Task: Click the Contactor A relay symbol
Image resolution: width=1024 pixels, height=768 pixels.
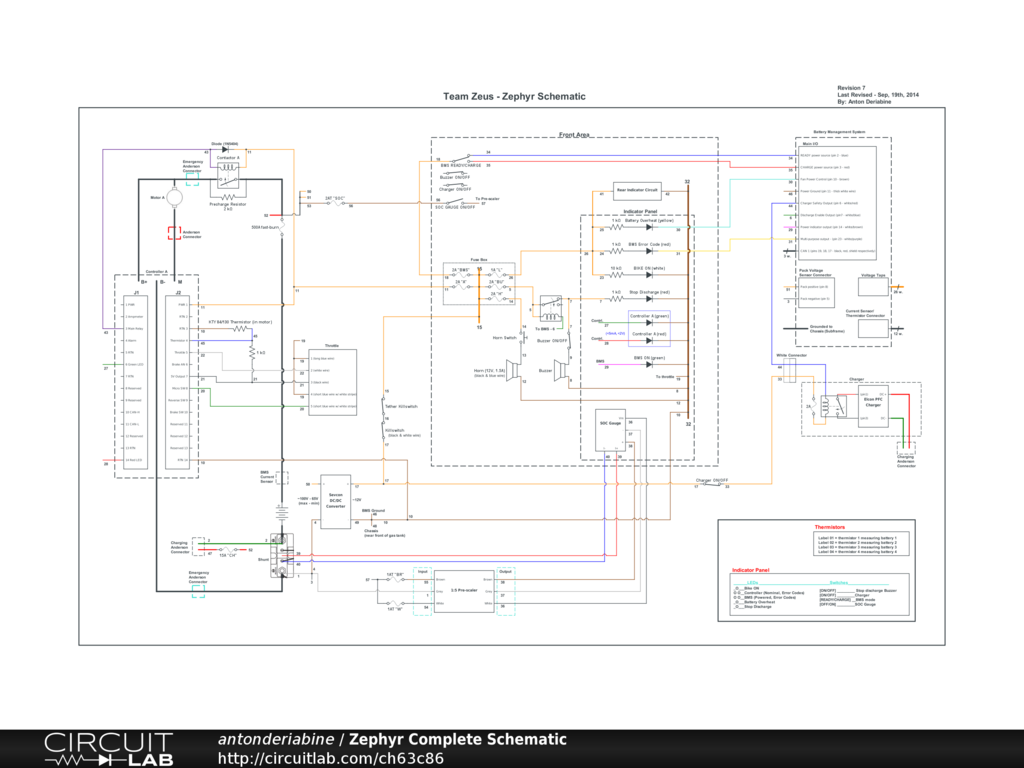Action: [227, 175]
